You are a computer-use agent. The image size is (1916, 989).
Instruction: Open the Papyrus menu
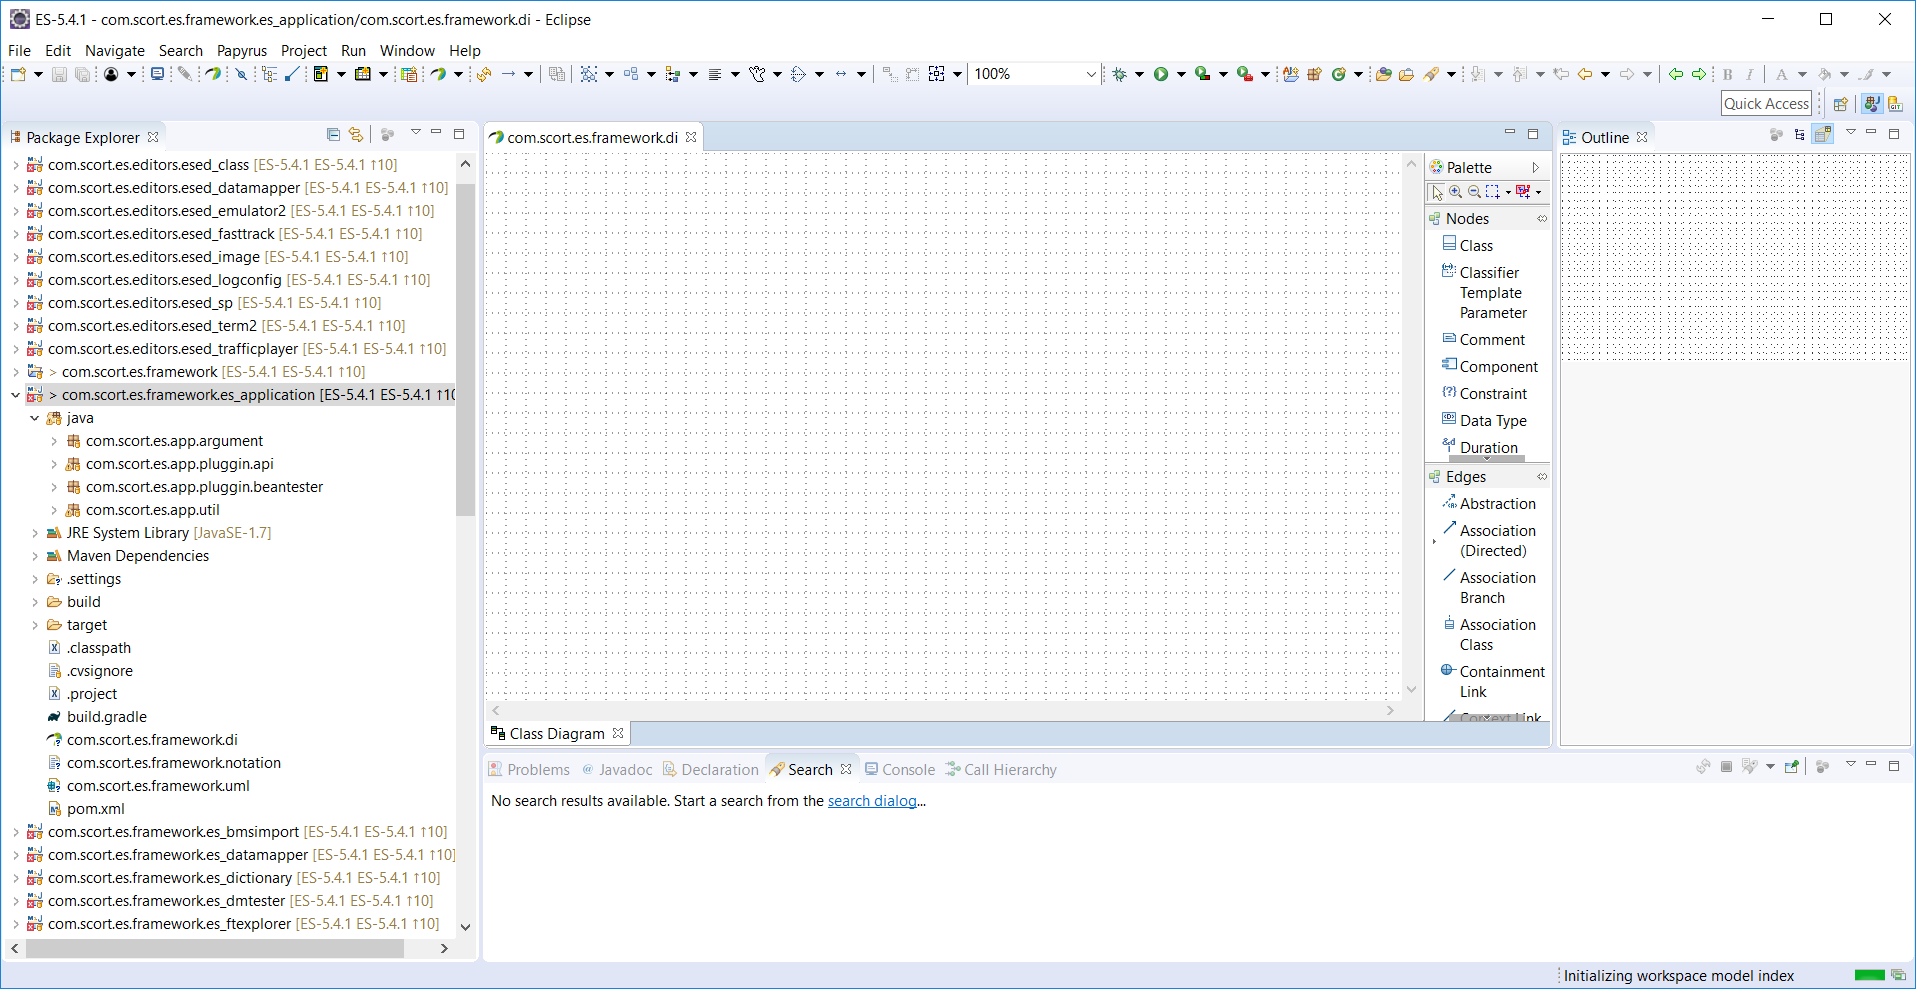click(241, 51)
